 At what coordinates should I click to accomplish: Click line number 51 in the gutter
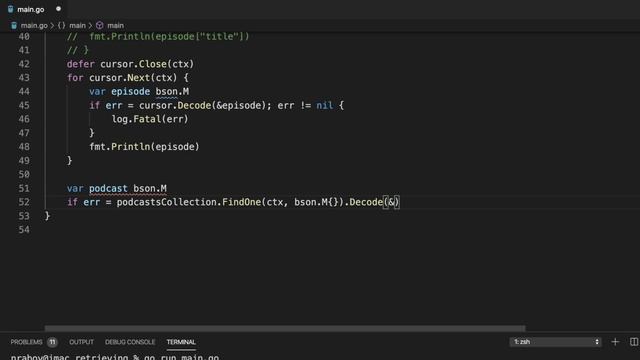click(24, 188)
